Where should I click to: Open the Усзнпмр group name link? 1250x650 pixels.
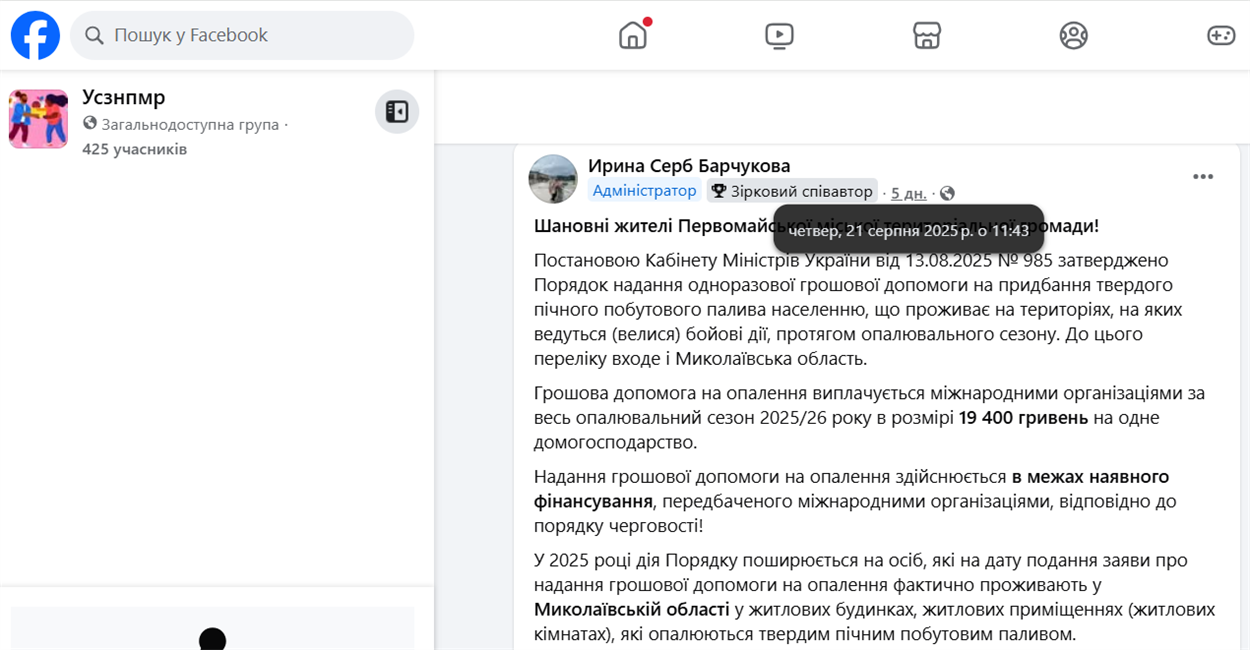coord(124,97)
